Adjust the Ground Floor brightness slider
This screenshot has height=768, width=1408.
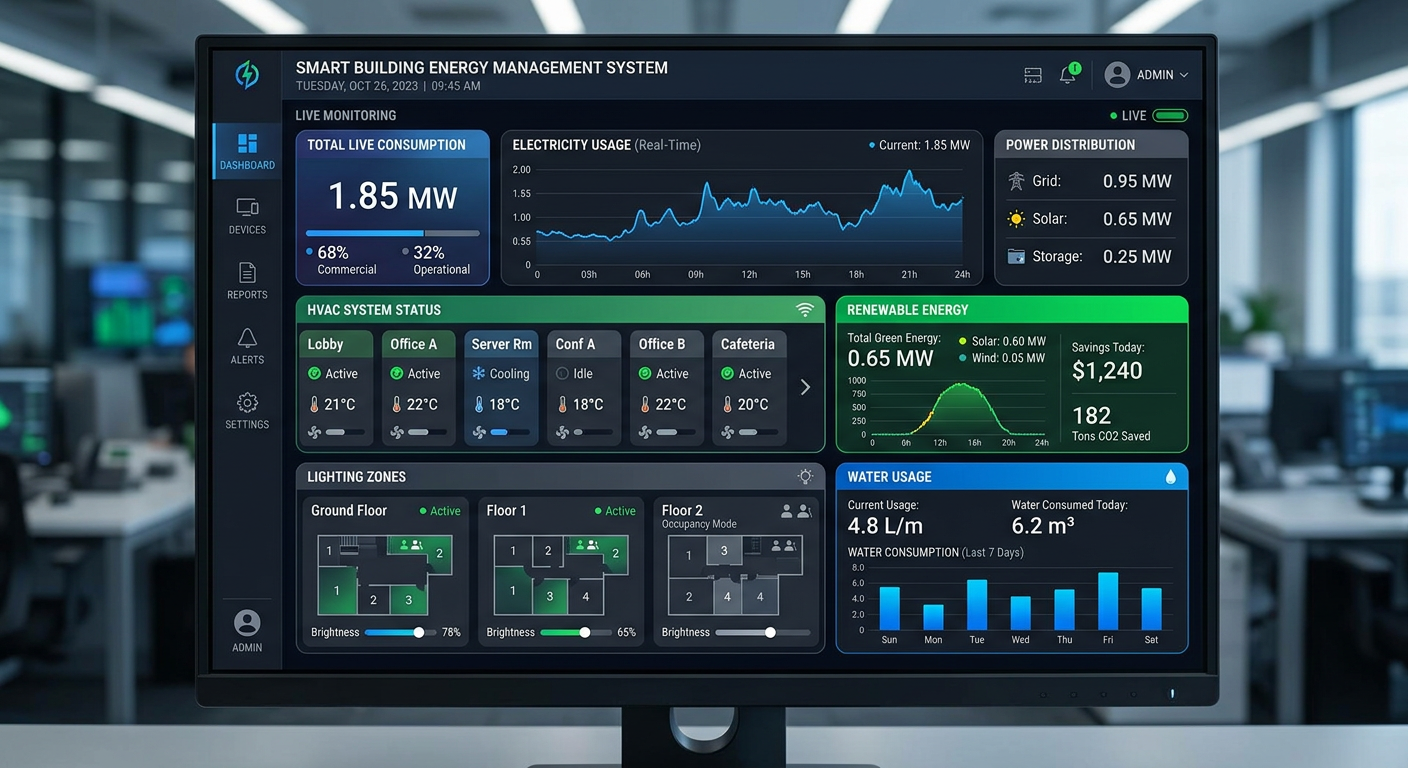point(400,633)
